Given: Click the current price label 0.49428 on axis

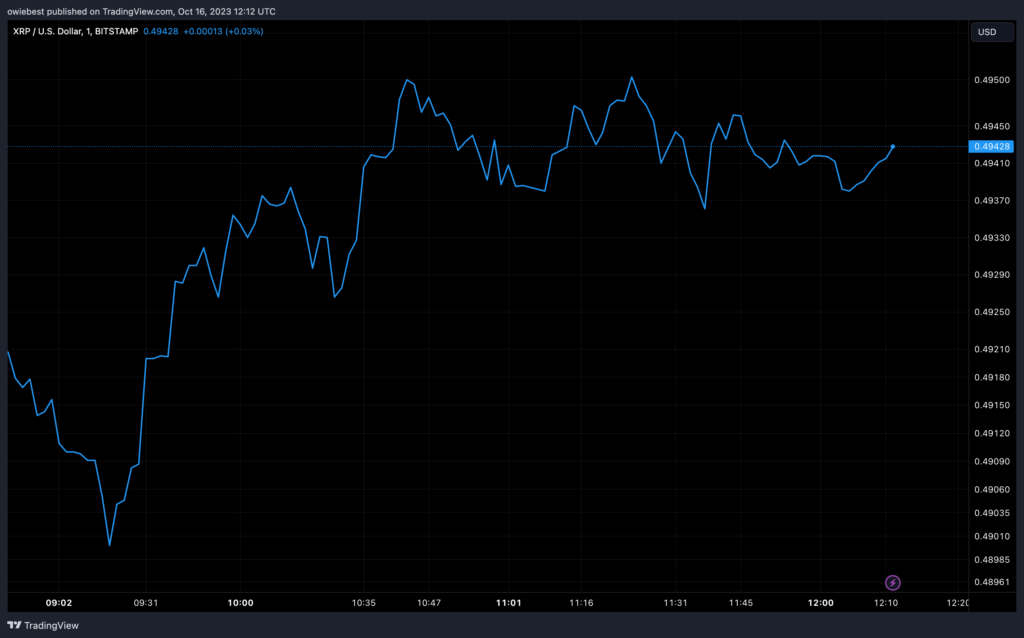Looking at the screenshot, I should click(x=991, y=146).
